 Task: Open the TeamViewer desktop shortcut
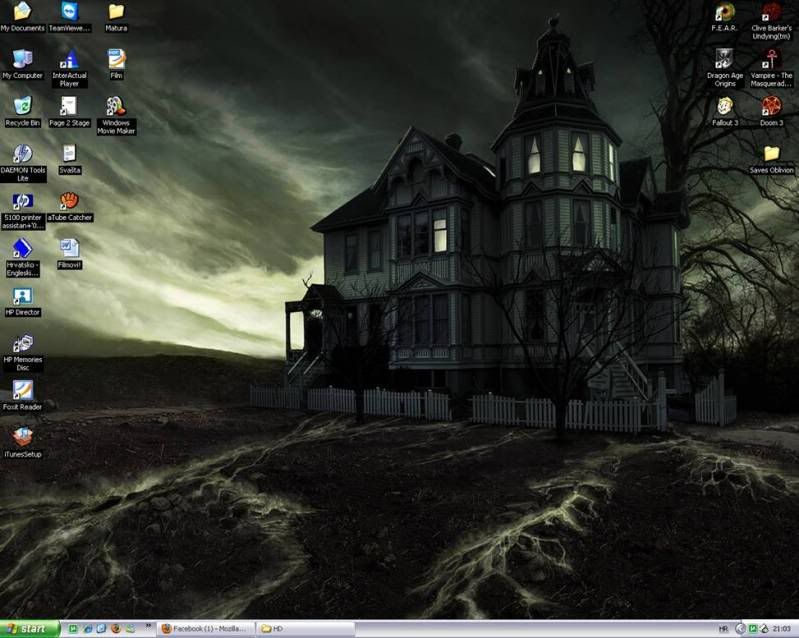(69, 12)
